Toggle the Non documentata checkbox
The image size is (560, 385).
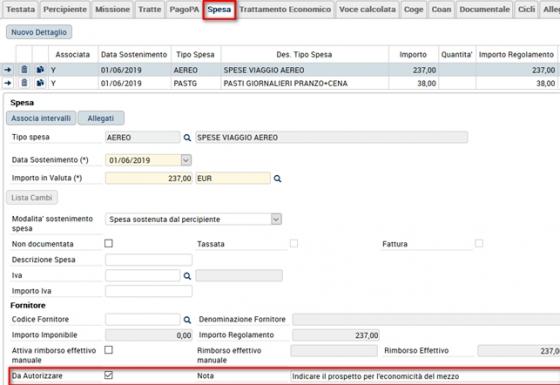[109, 244]
